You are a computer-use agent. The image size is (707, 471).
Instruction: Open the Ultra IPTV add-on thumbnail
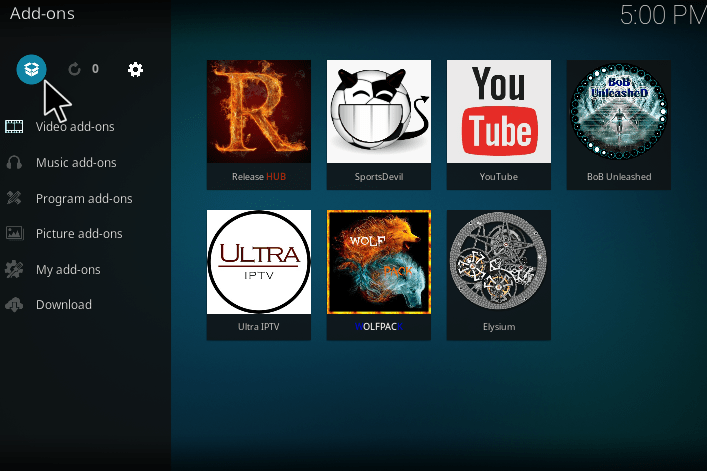pos(259,262)
